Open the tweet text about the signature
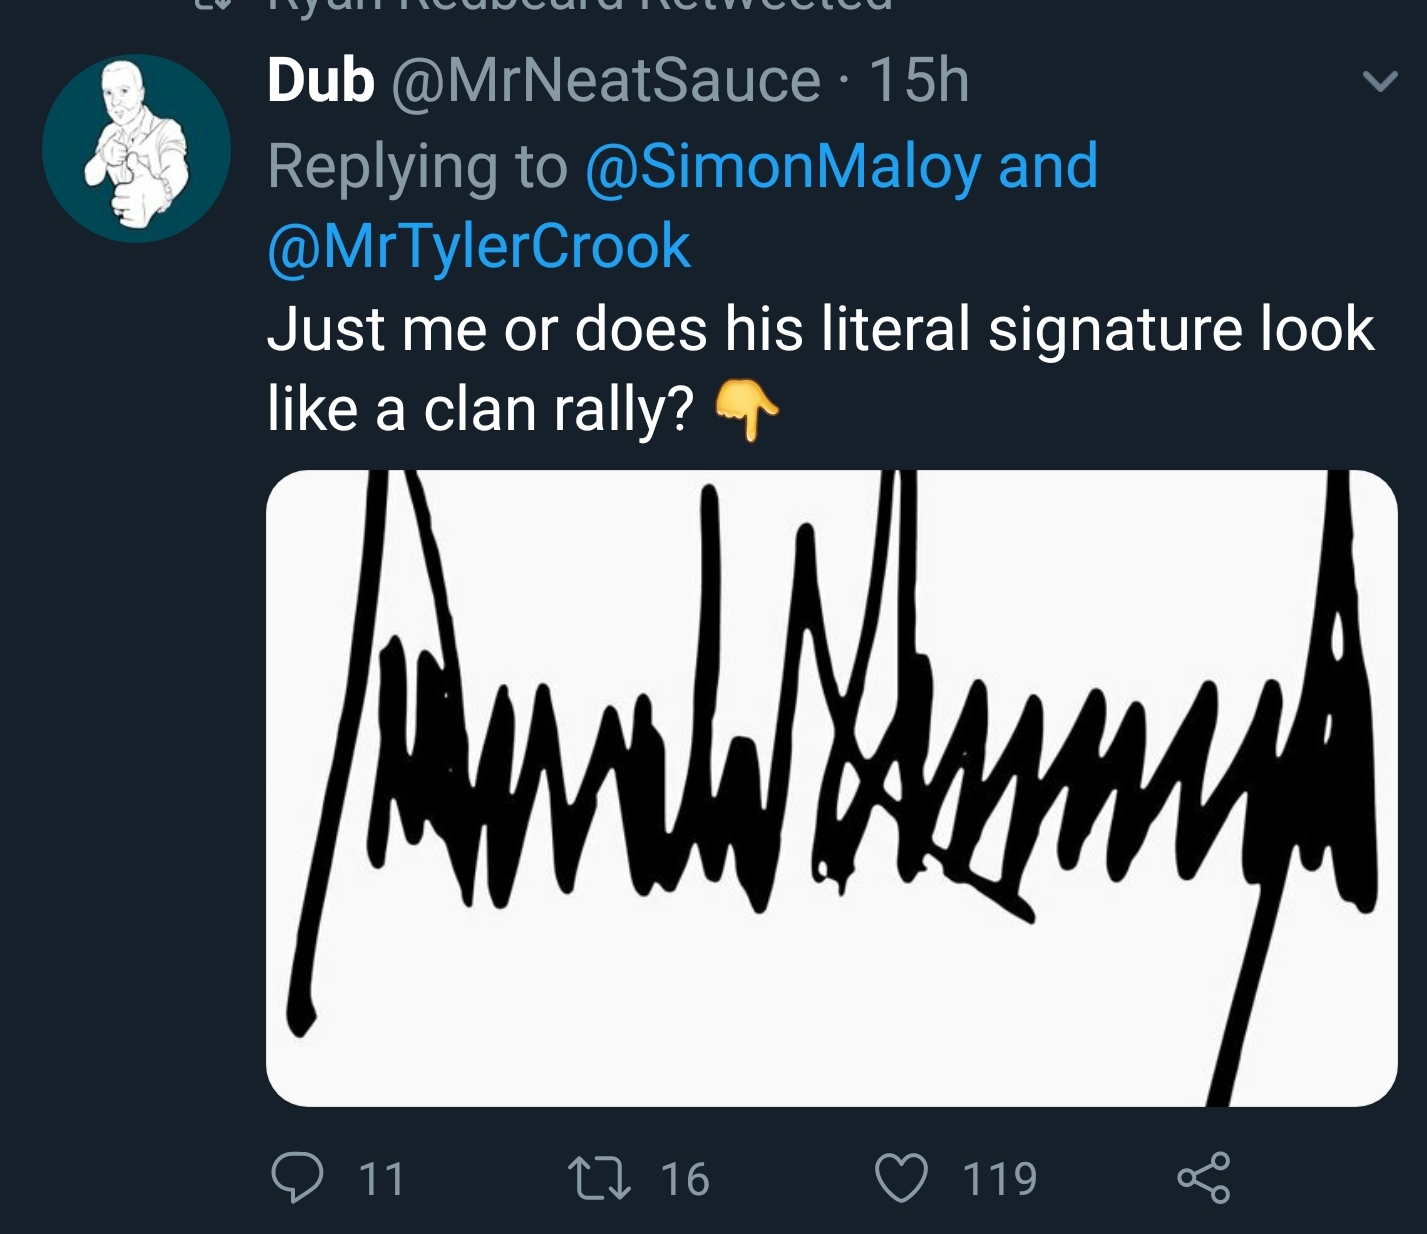The height and width of the screenshot is (1234, 1427). click(x=820, y=329)
